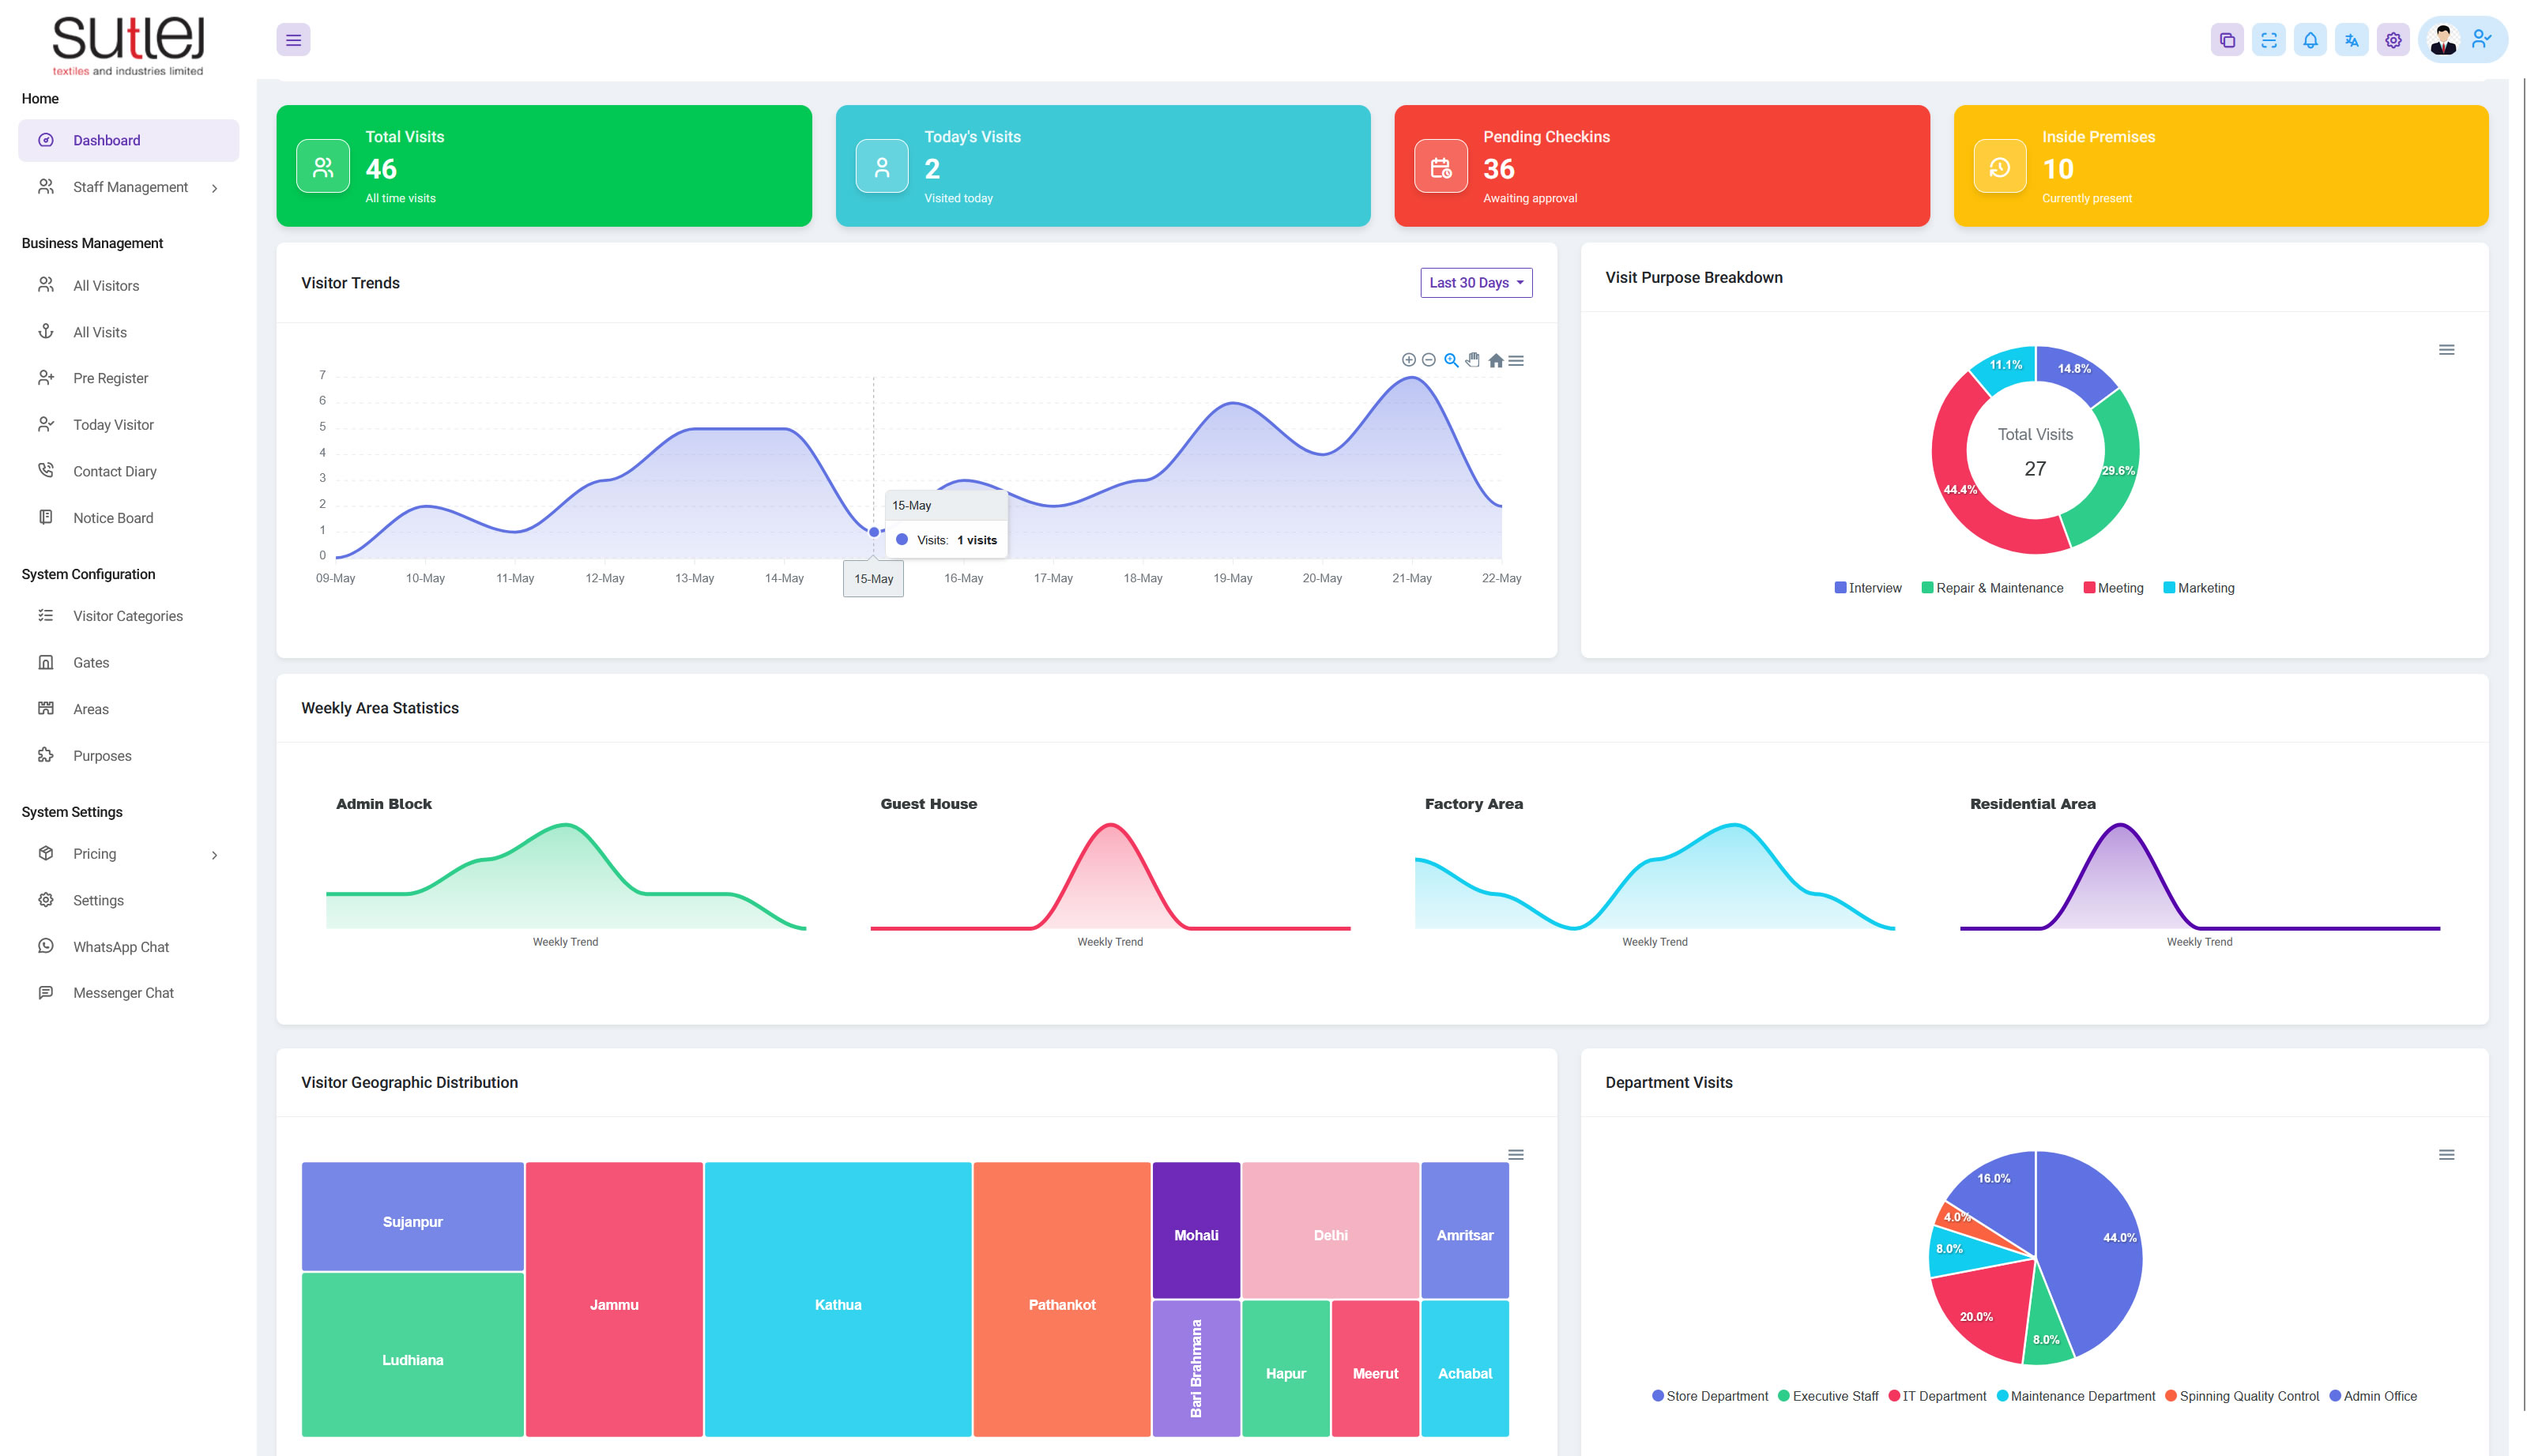Click the scan QR code icon
The width and height of the screenshot is (2527, 1456).
pyautogui.click(x=2268, y=40)
